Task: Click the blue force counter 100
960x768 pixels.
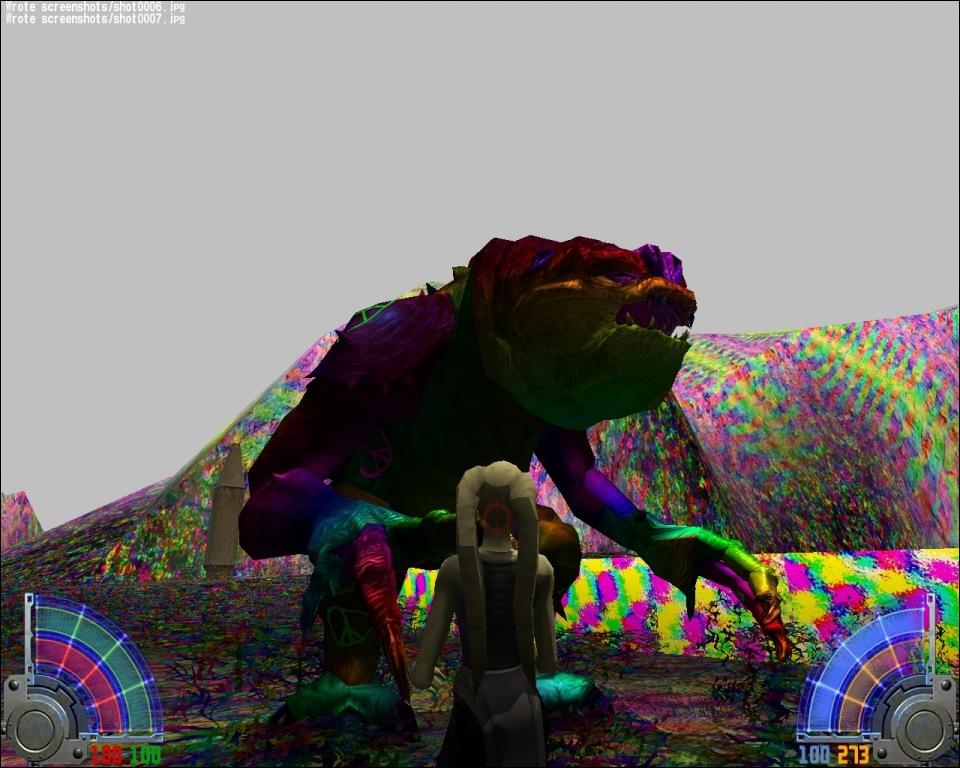Action: point(814,755)
